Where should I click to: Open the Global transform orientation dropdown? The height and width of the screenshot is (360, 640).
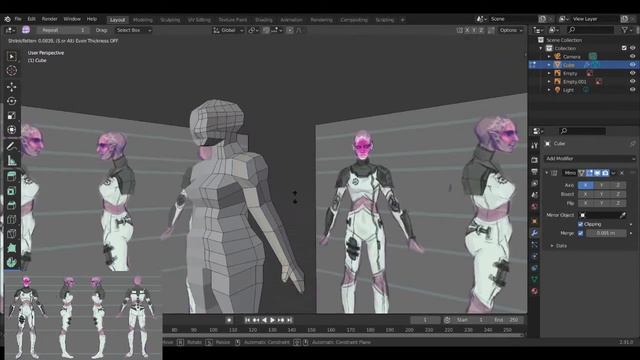(x=228, y=30)
